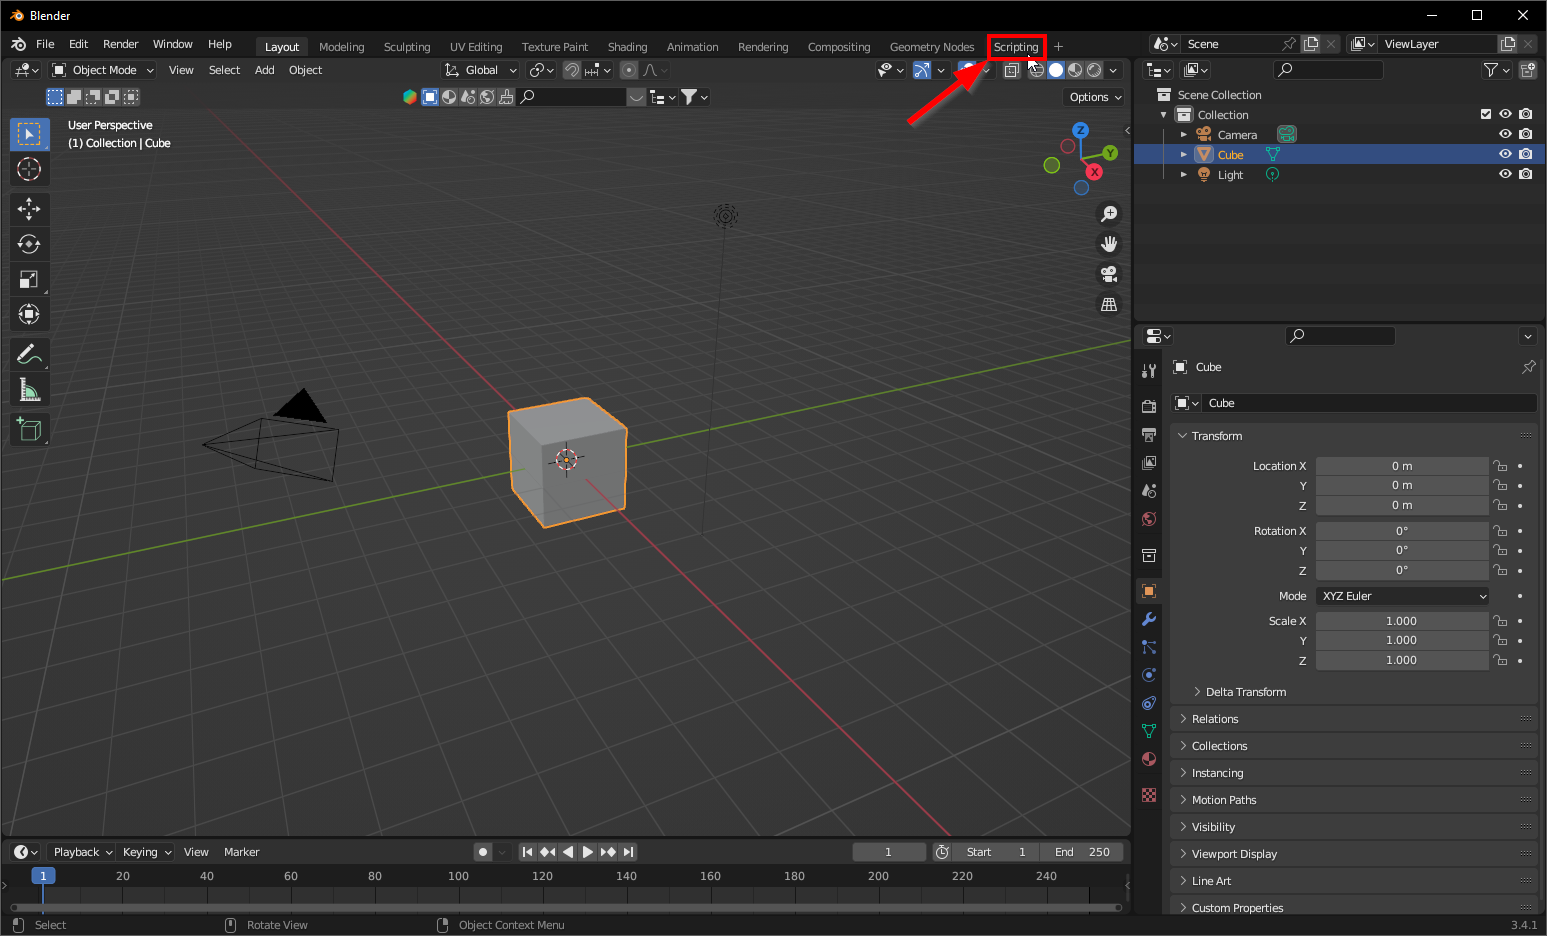Open the Scene properties tab
The image size is (1547, 936).
tap(1149, 490)
